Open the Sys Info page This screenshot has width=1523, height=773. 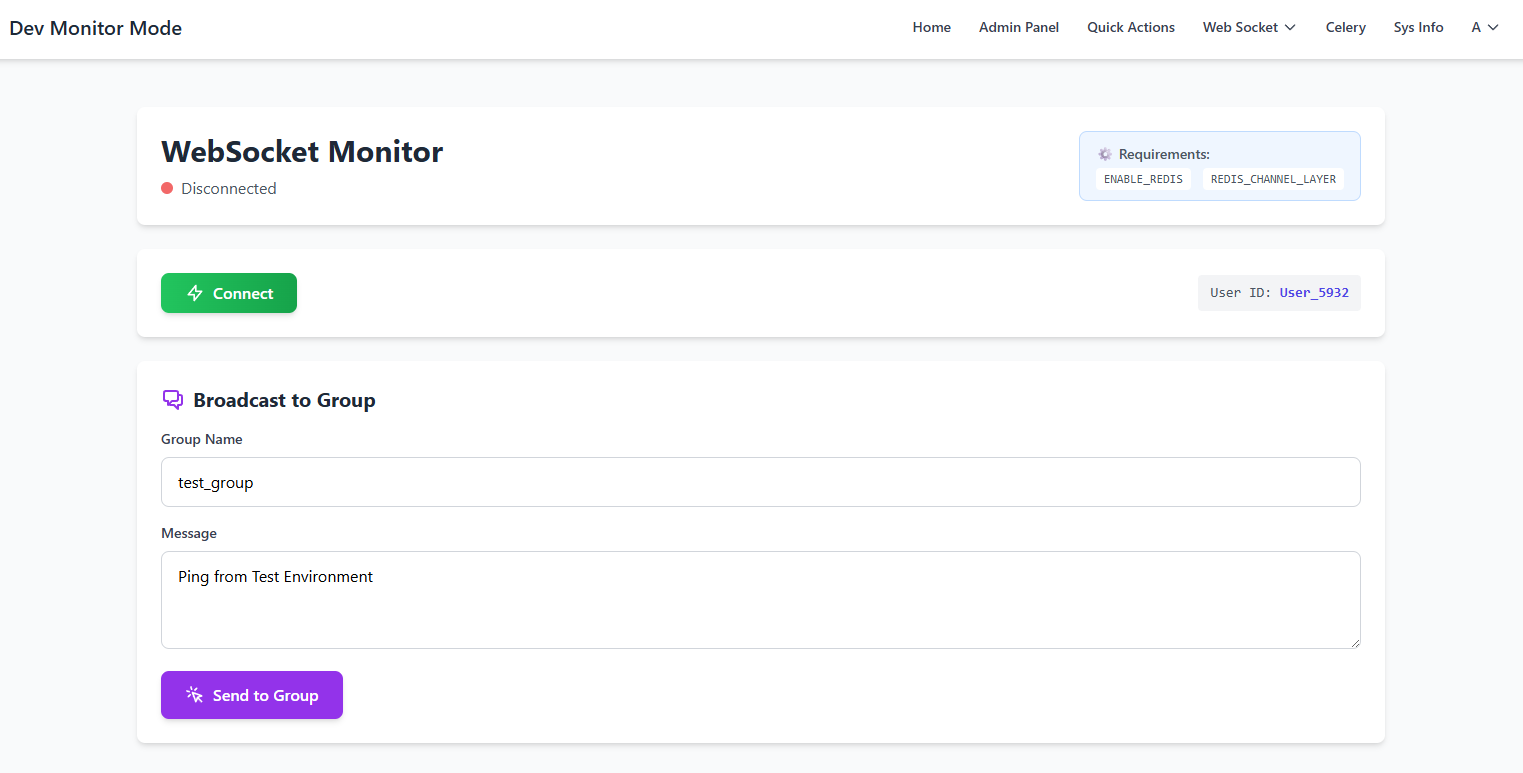[x=1418, y=28]
